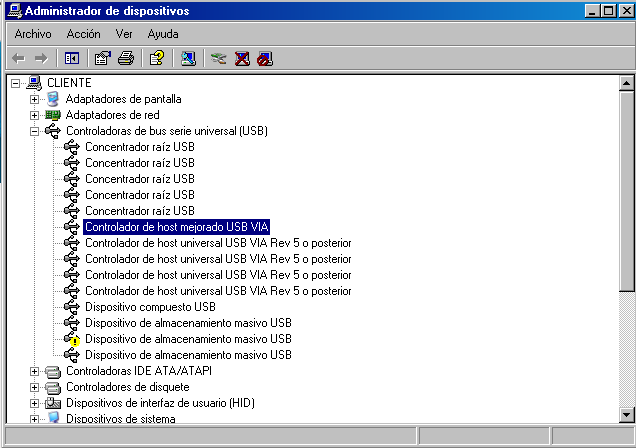Click the disable device toolbar icon
The image size is (636, 448).
click(x=265, y=59)
